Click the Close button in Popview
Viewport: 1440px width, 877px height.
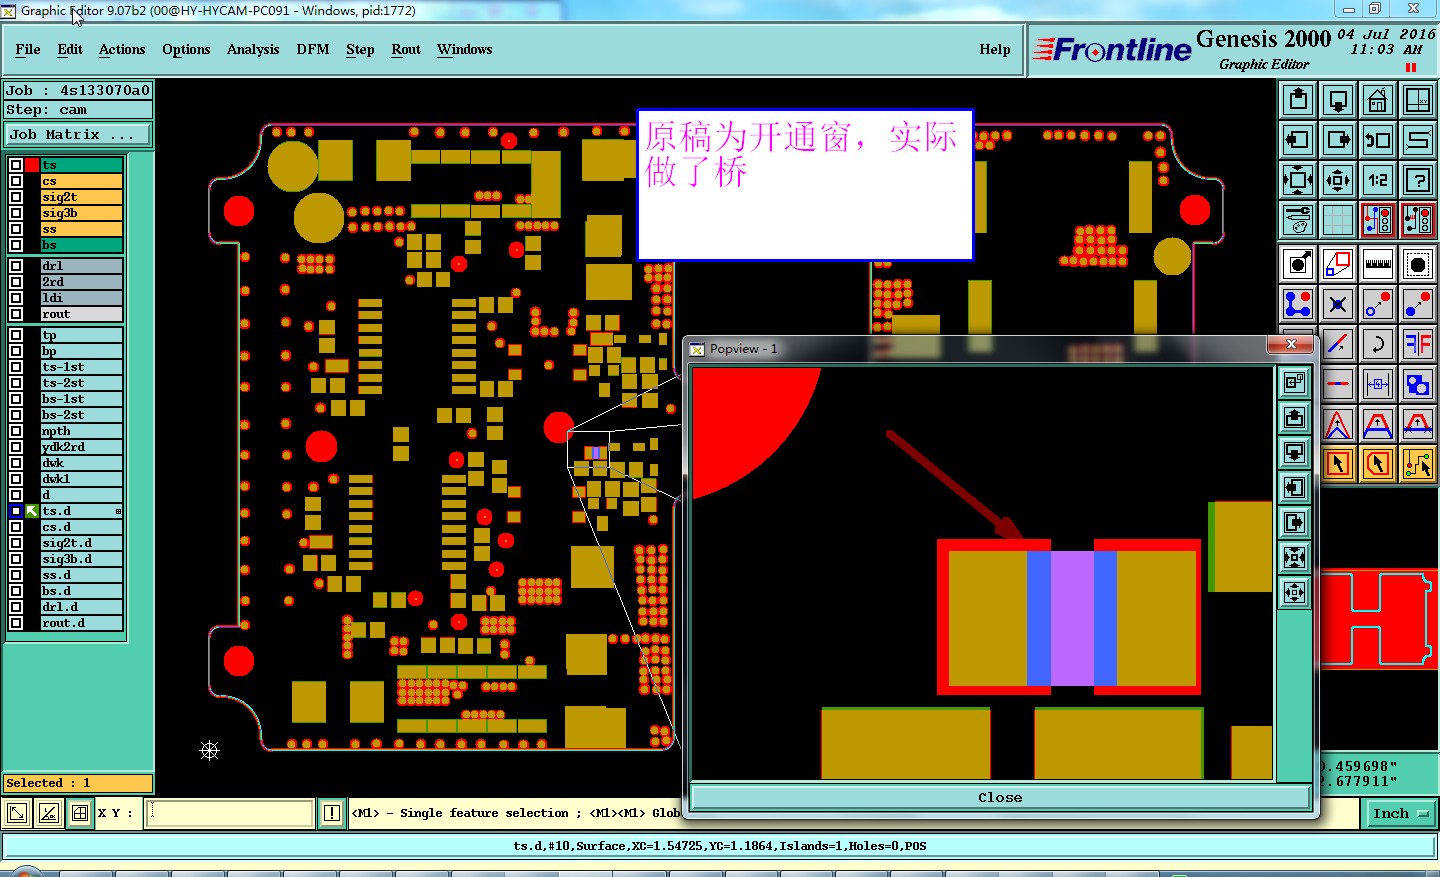pyautogui.click(x=1000, y=797)
